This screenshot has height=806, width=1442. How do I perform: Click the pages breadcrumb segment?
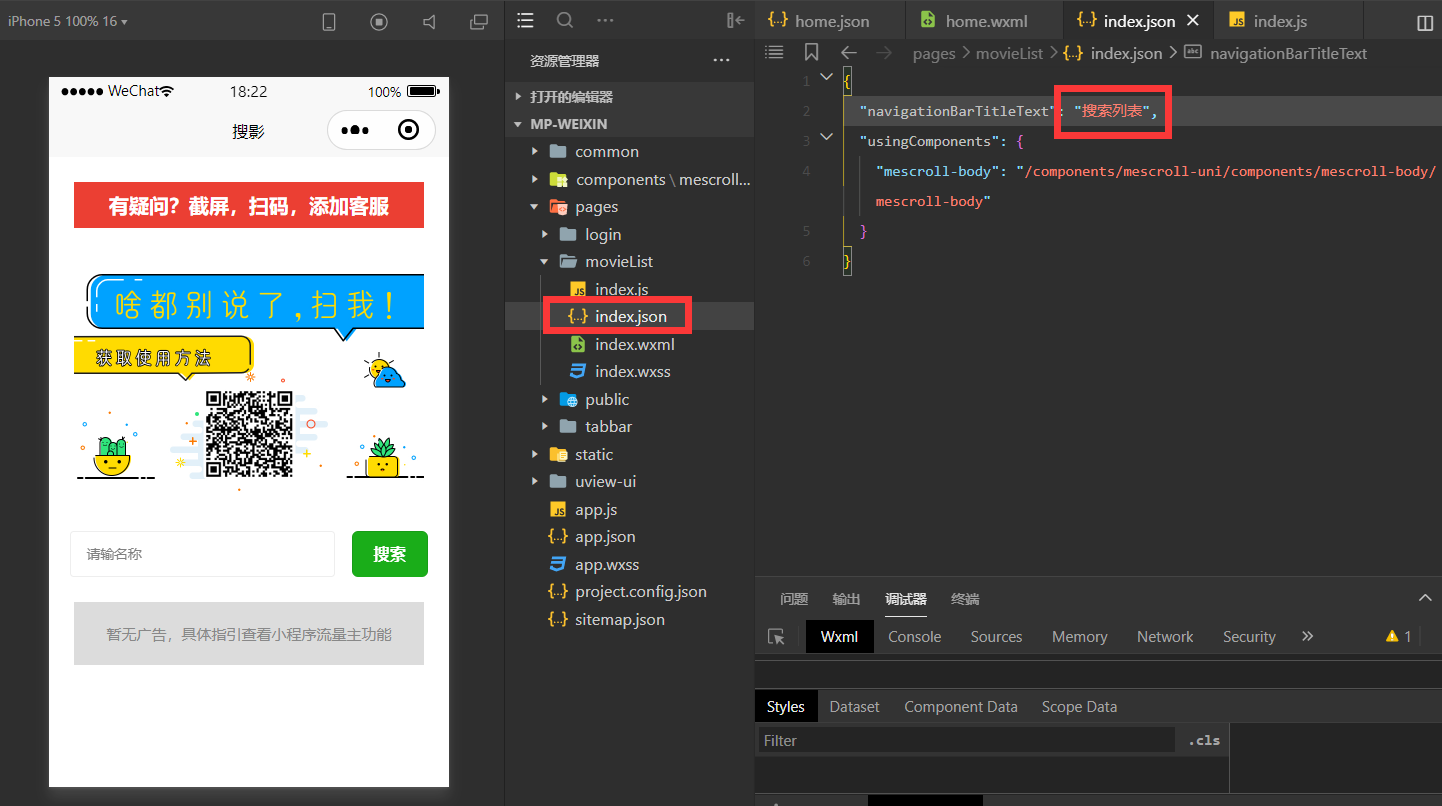pos(934,54)
